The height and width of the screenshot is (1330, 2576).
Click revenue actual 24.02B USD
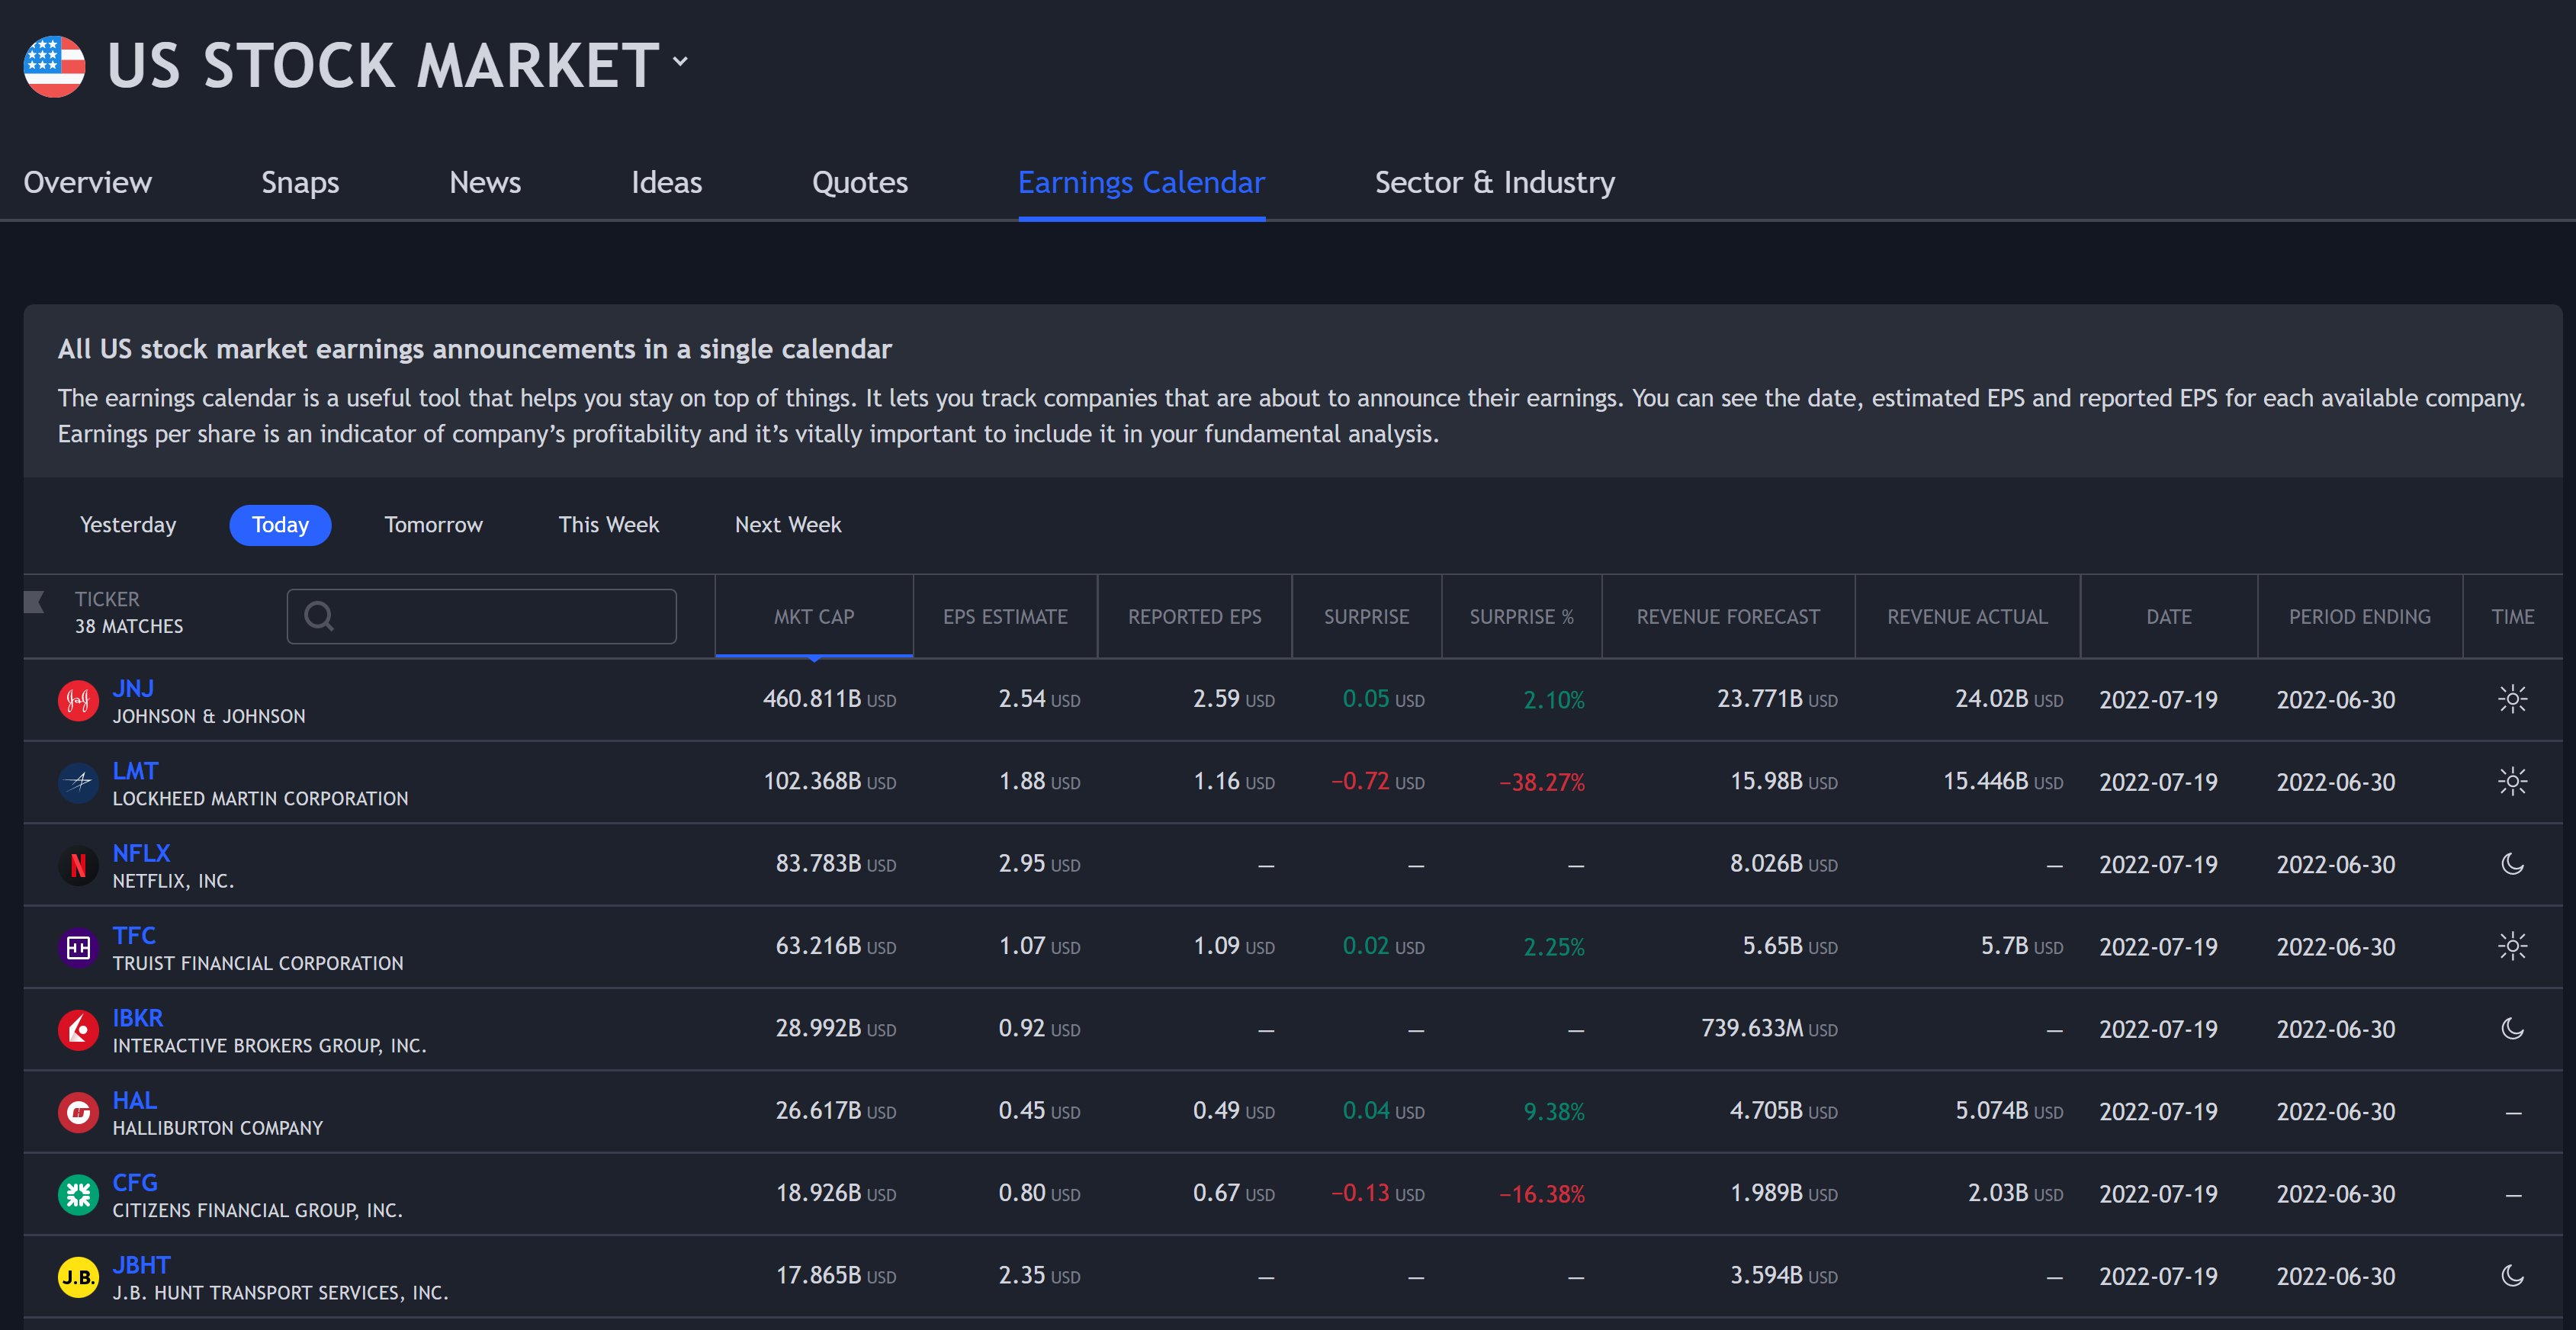[x=2009, y=699]
